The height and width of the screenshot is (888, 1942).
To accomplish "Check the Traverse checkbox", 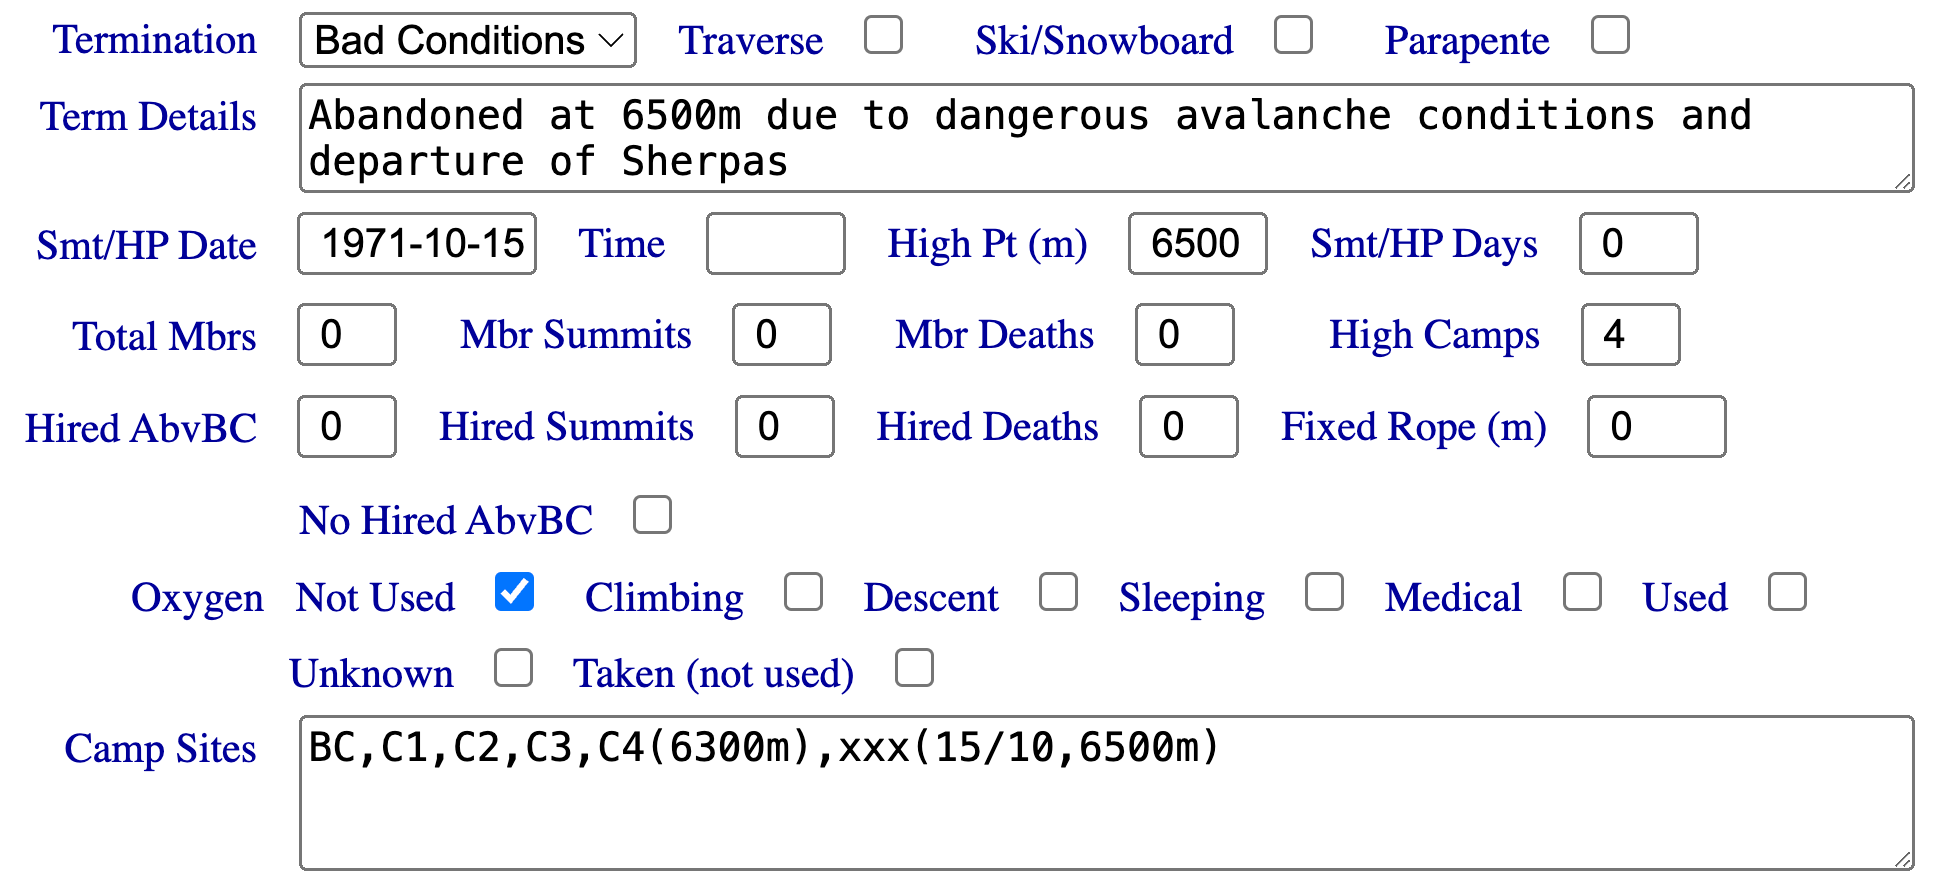I will tap(883, 35).
